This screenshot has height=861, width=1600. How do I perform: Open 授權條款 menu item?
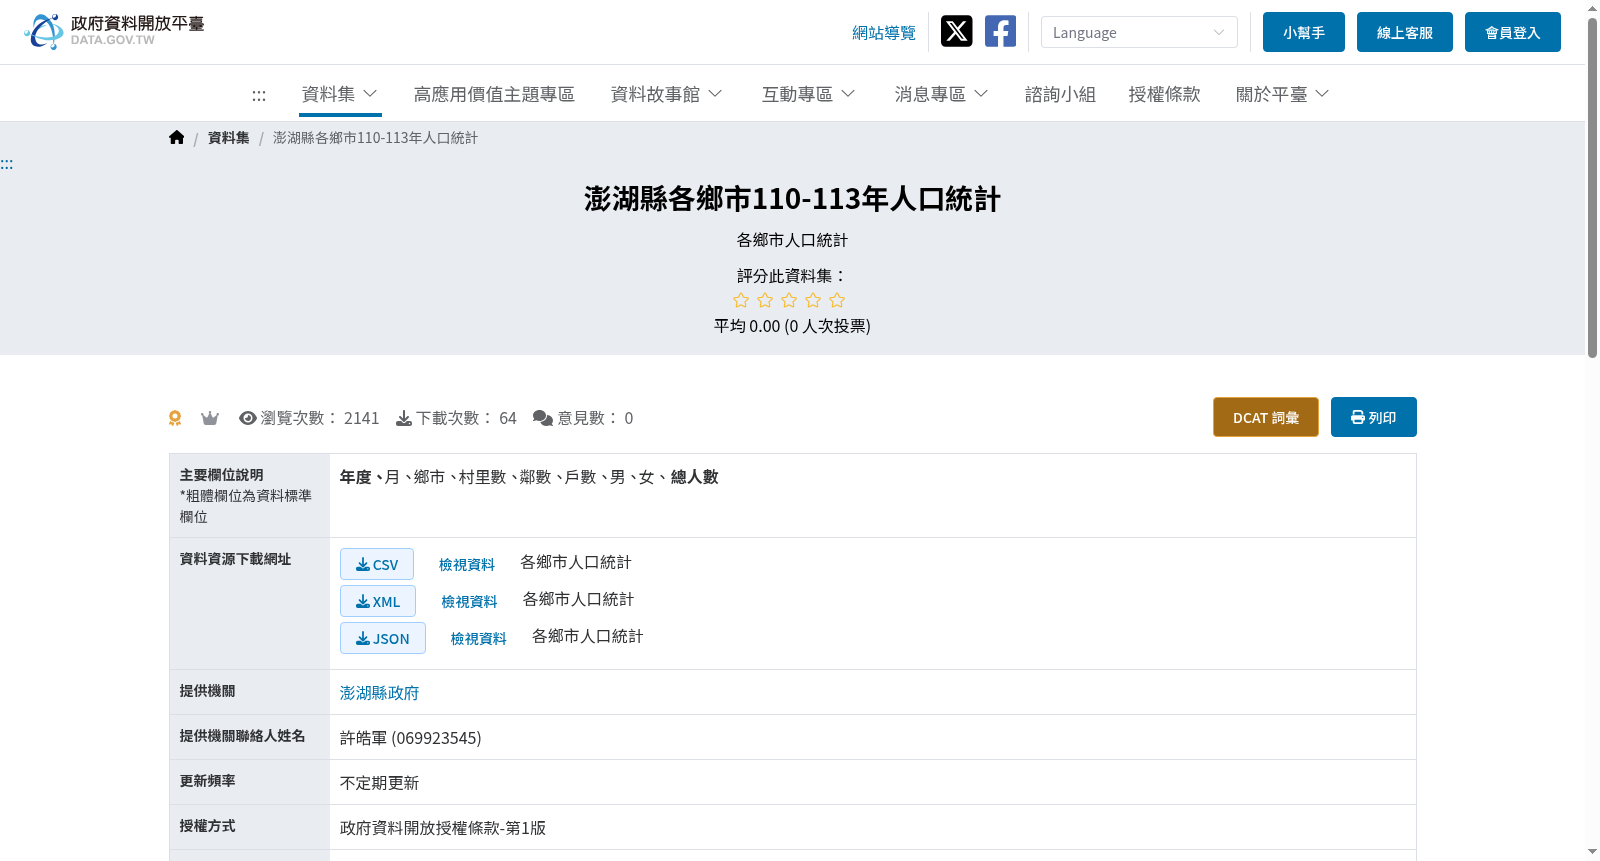coord(1164,94)
